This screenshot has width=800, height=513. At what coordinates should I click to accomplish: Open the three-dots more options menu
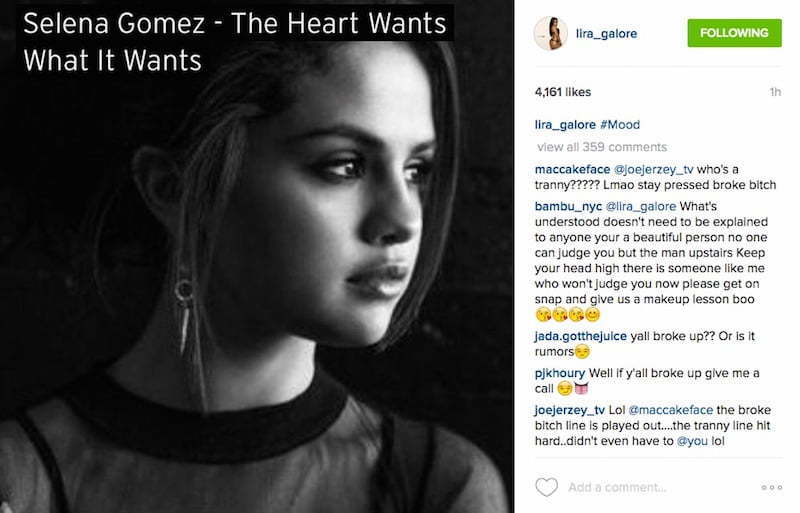click(771, 487)
